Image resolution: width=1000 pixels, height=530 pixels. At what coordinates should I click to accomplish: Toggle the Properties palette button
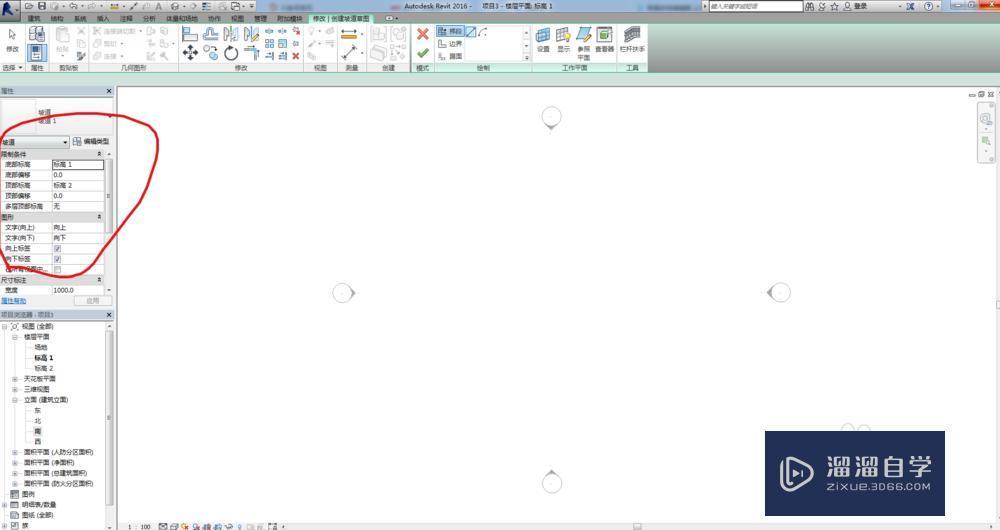[37, 52]
